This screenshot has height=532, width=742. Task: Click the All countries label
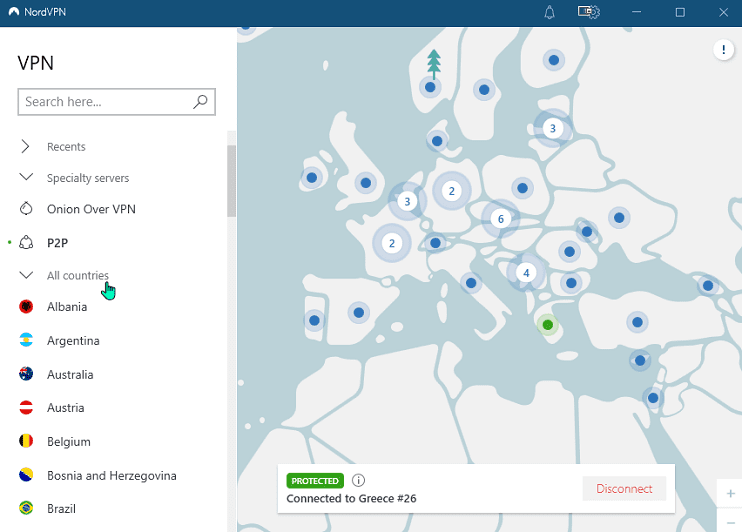coord(78,275)
